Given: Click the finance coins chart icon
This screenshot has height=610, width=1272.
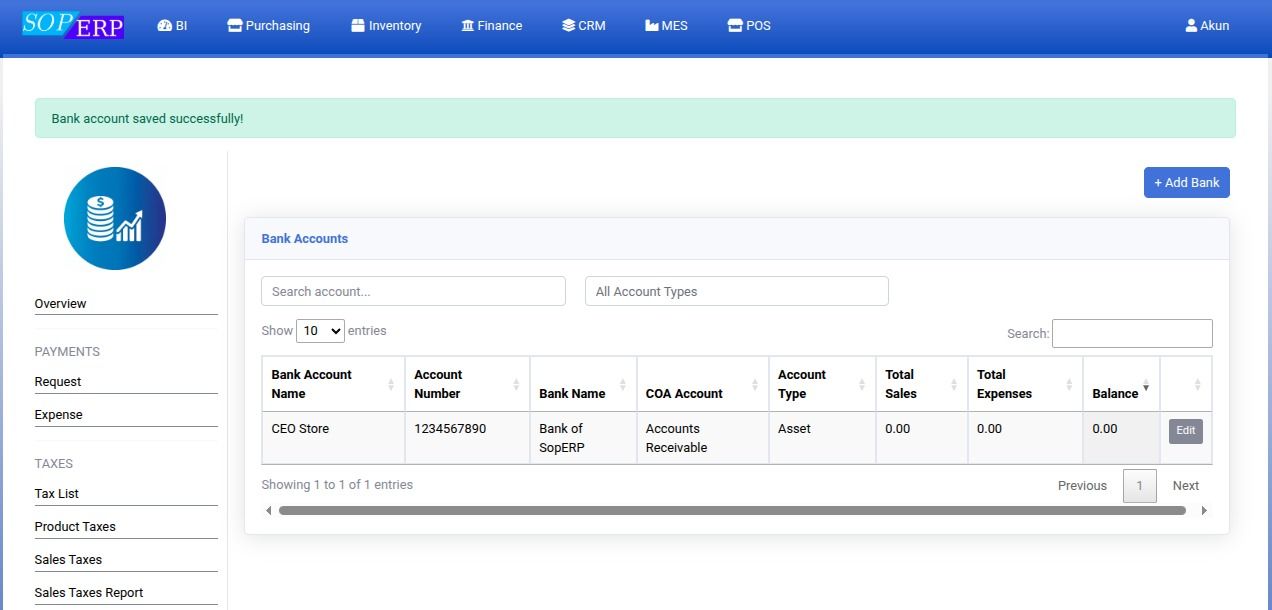Looking at the screenshot, I should click(115, 218).
